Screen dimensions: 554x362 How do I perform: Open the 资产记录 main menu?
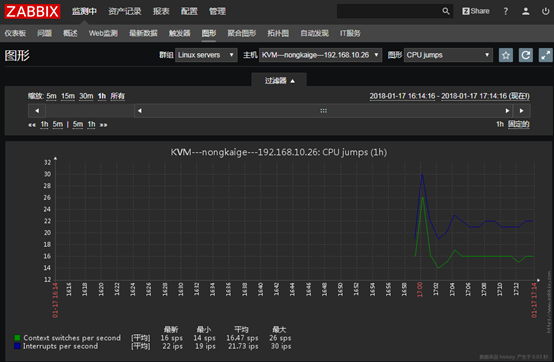[125, 11]
